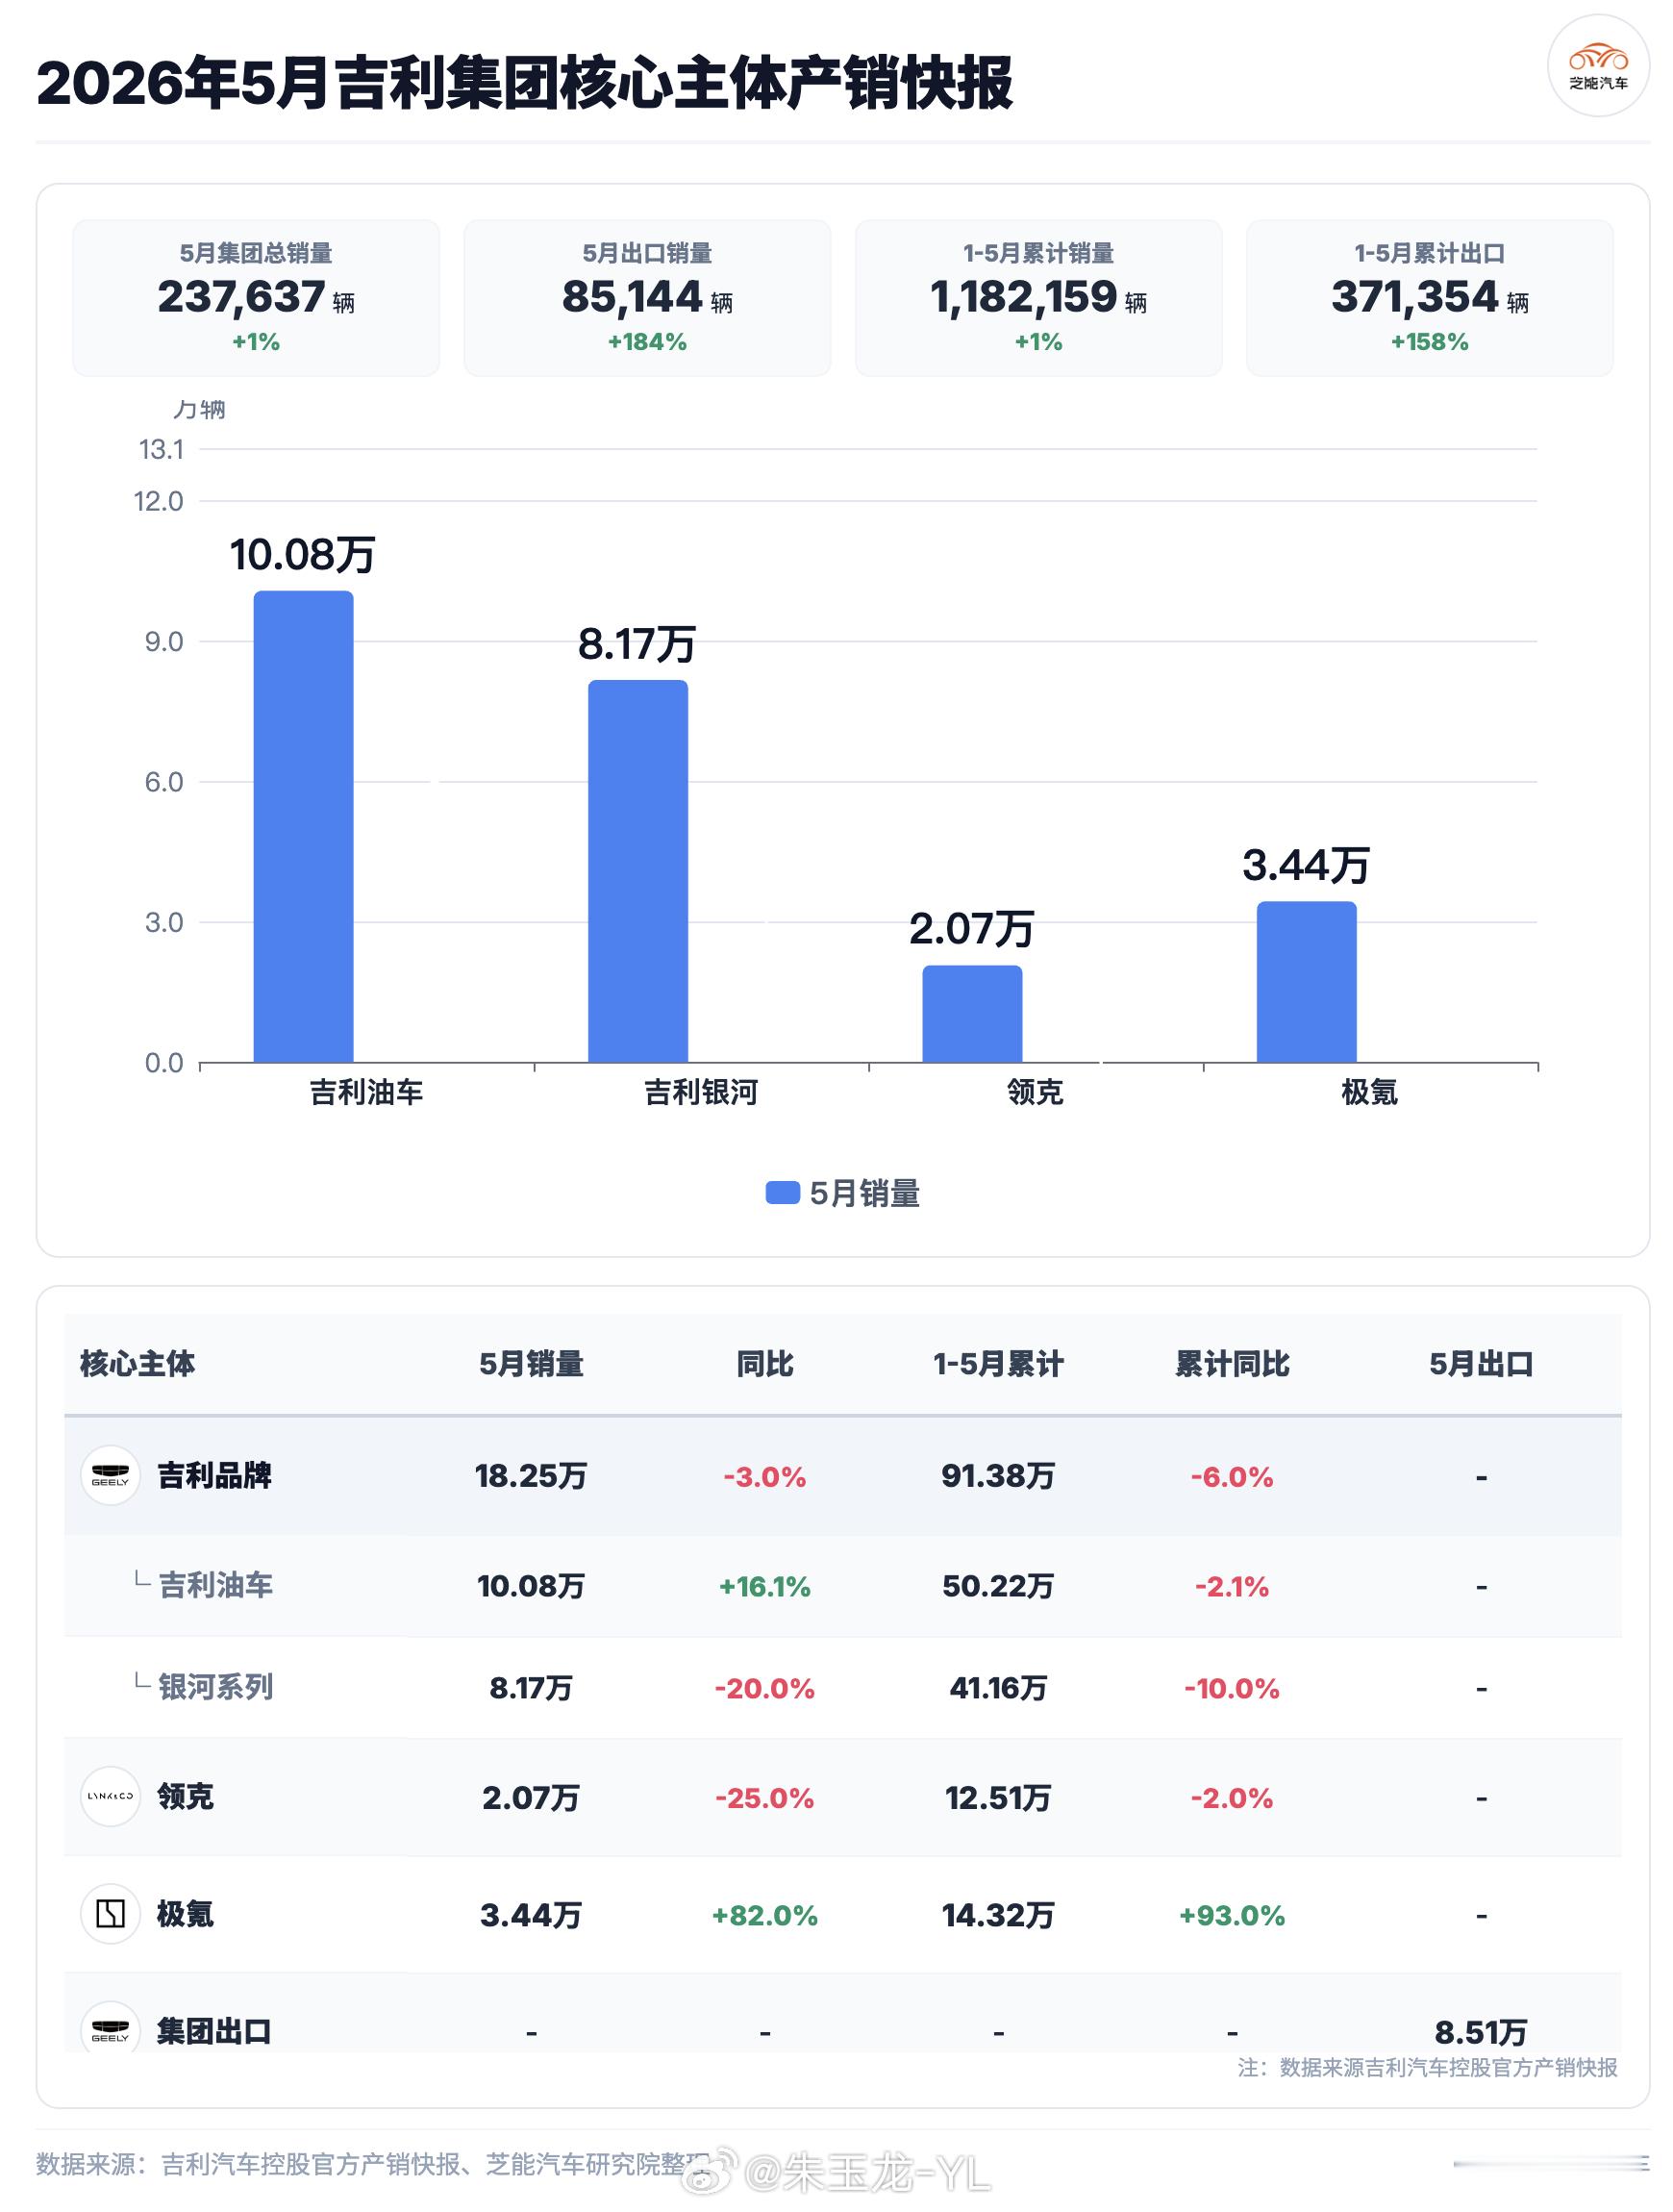The image size is (1673, 2212).
Task: Click the 极氪 row label in table
Action: point(186,1914)
